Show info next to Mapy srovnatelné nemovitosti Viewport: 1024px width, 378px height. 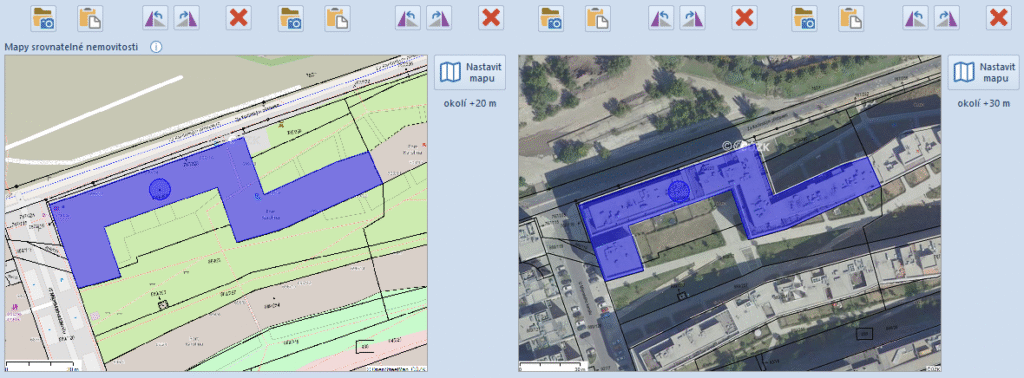[156, 47]
